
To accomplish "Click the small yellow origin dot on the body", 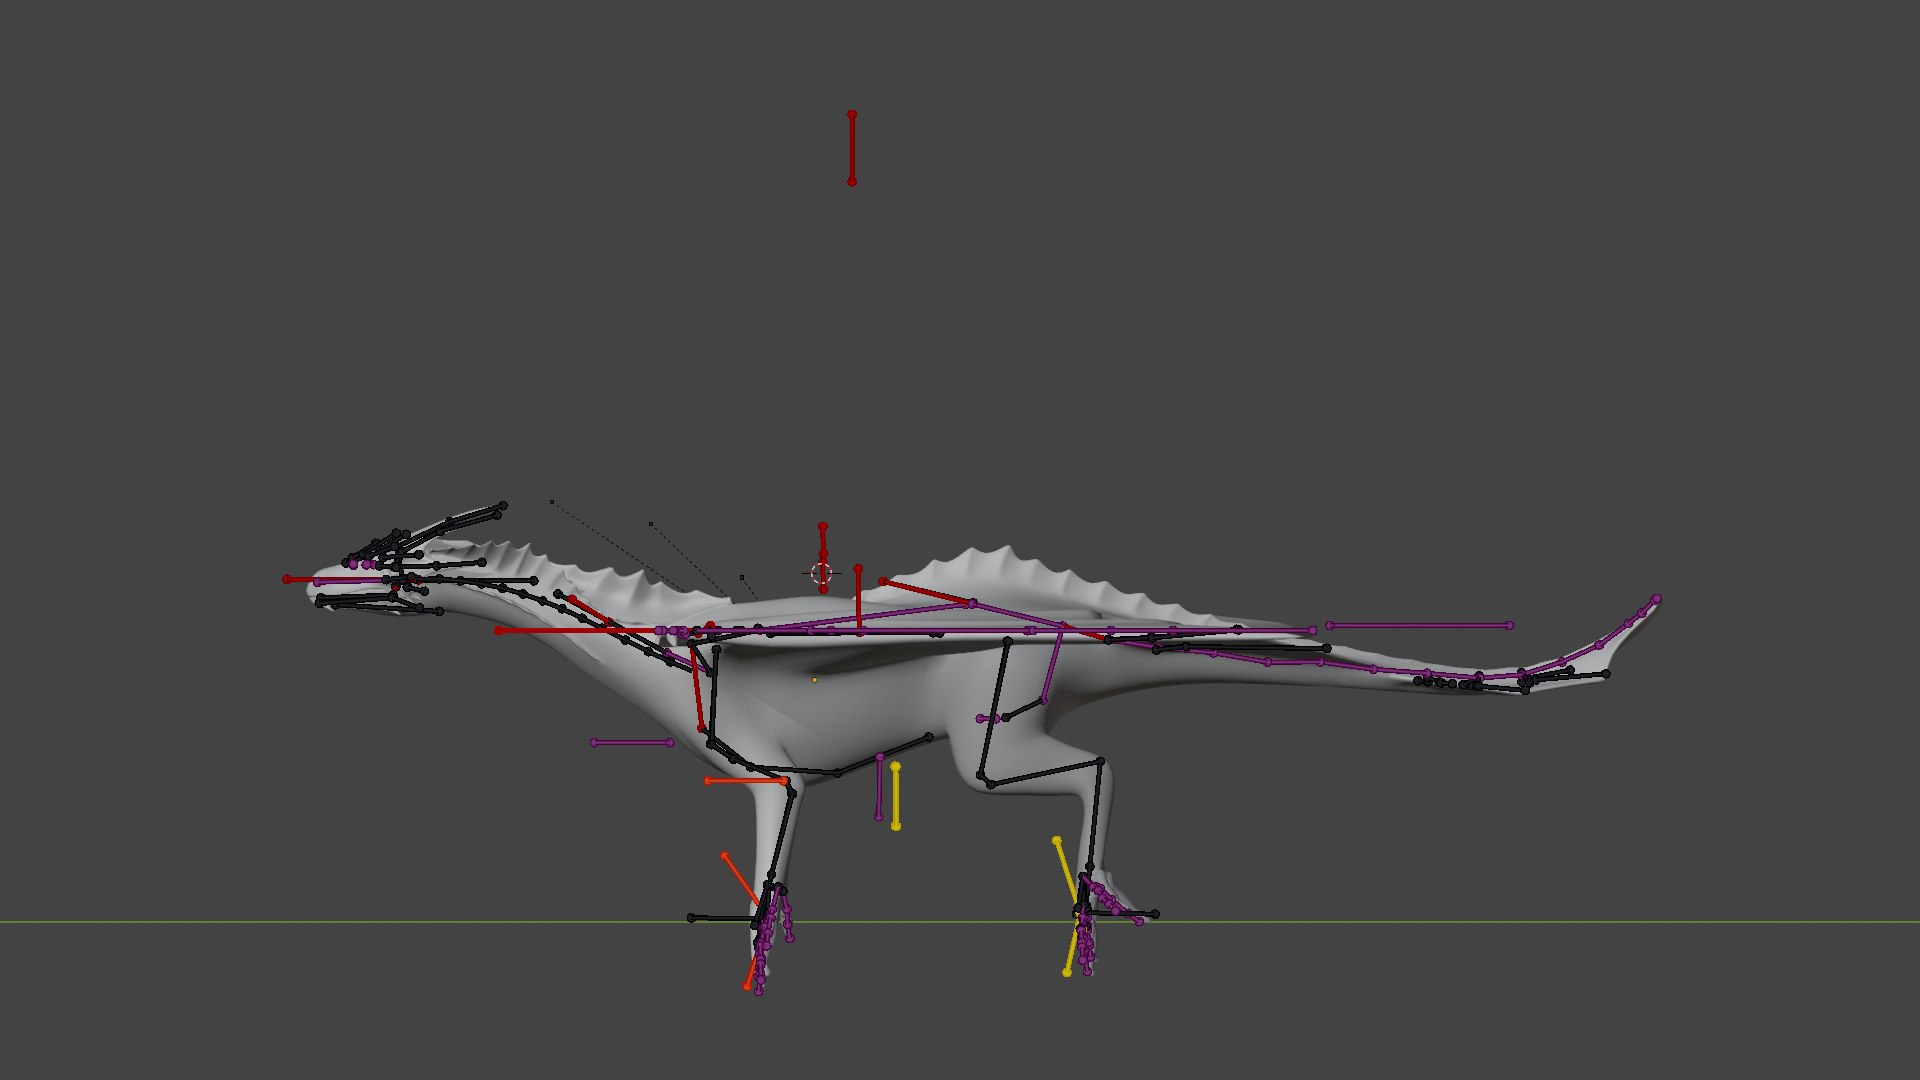I will pos(815,680).
